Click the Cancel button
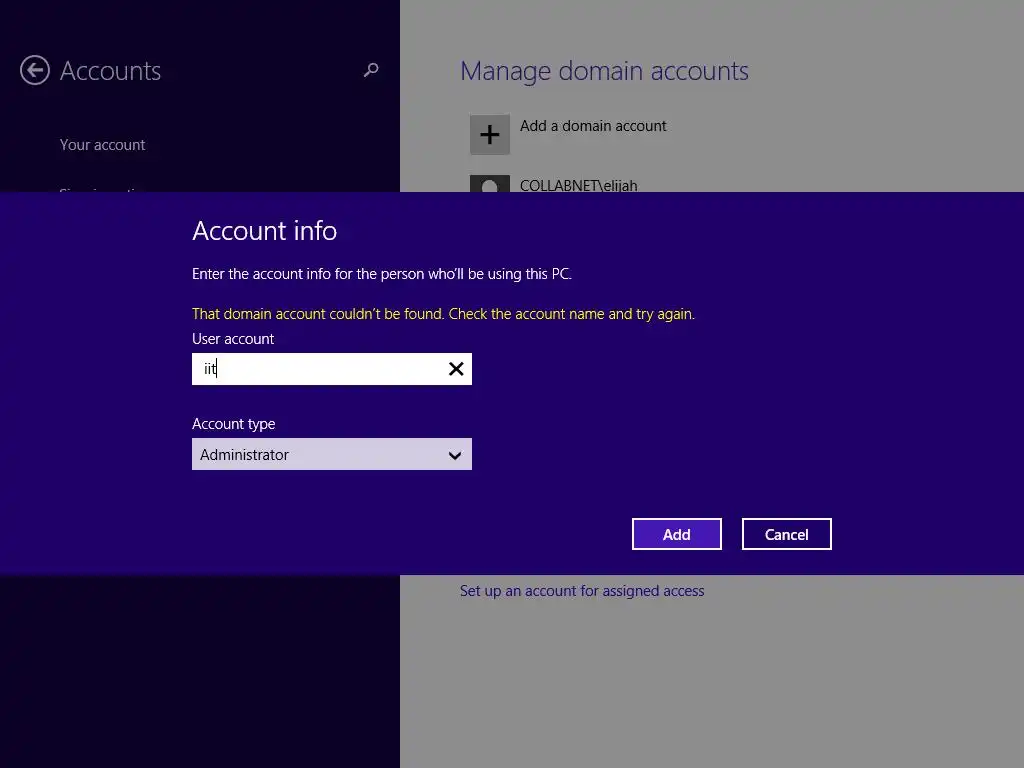Image resolution: width=1024 pixels, height=768 pixels. pos(786,534)
